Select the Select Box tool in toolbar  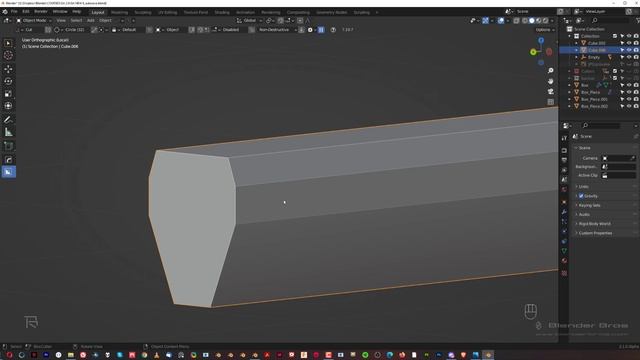click(x=8, y=43)
